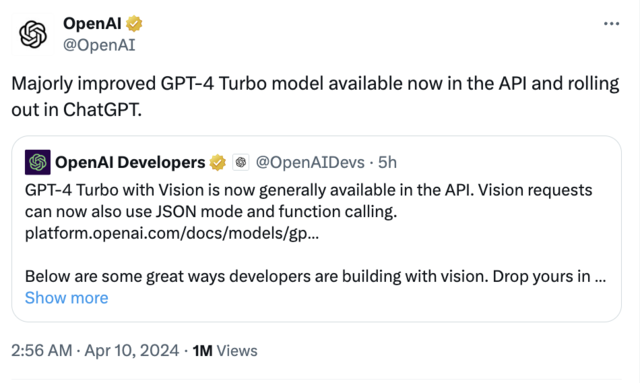Open the OpenAI Developers display name
Image resolution: width=640 pixels, height=383 pixels.
point(130,163)
